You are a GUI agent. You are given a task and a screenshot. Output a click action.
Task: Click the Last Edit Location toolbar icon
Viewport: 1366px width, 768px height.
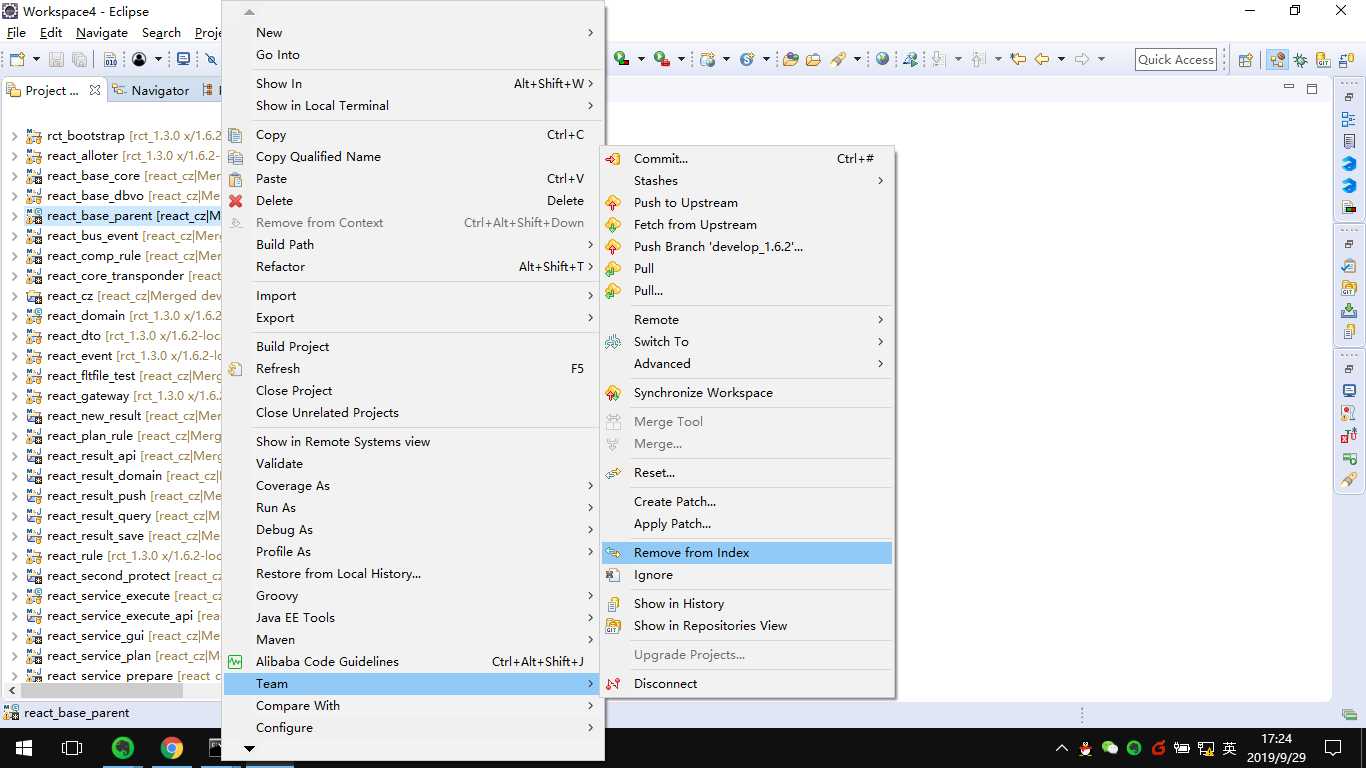pyautogui.click(x=1018, y=59)
